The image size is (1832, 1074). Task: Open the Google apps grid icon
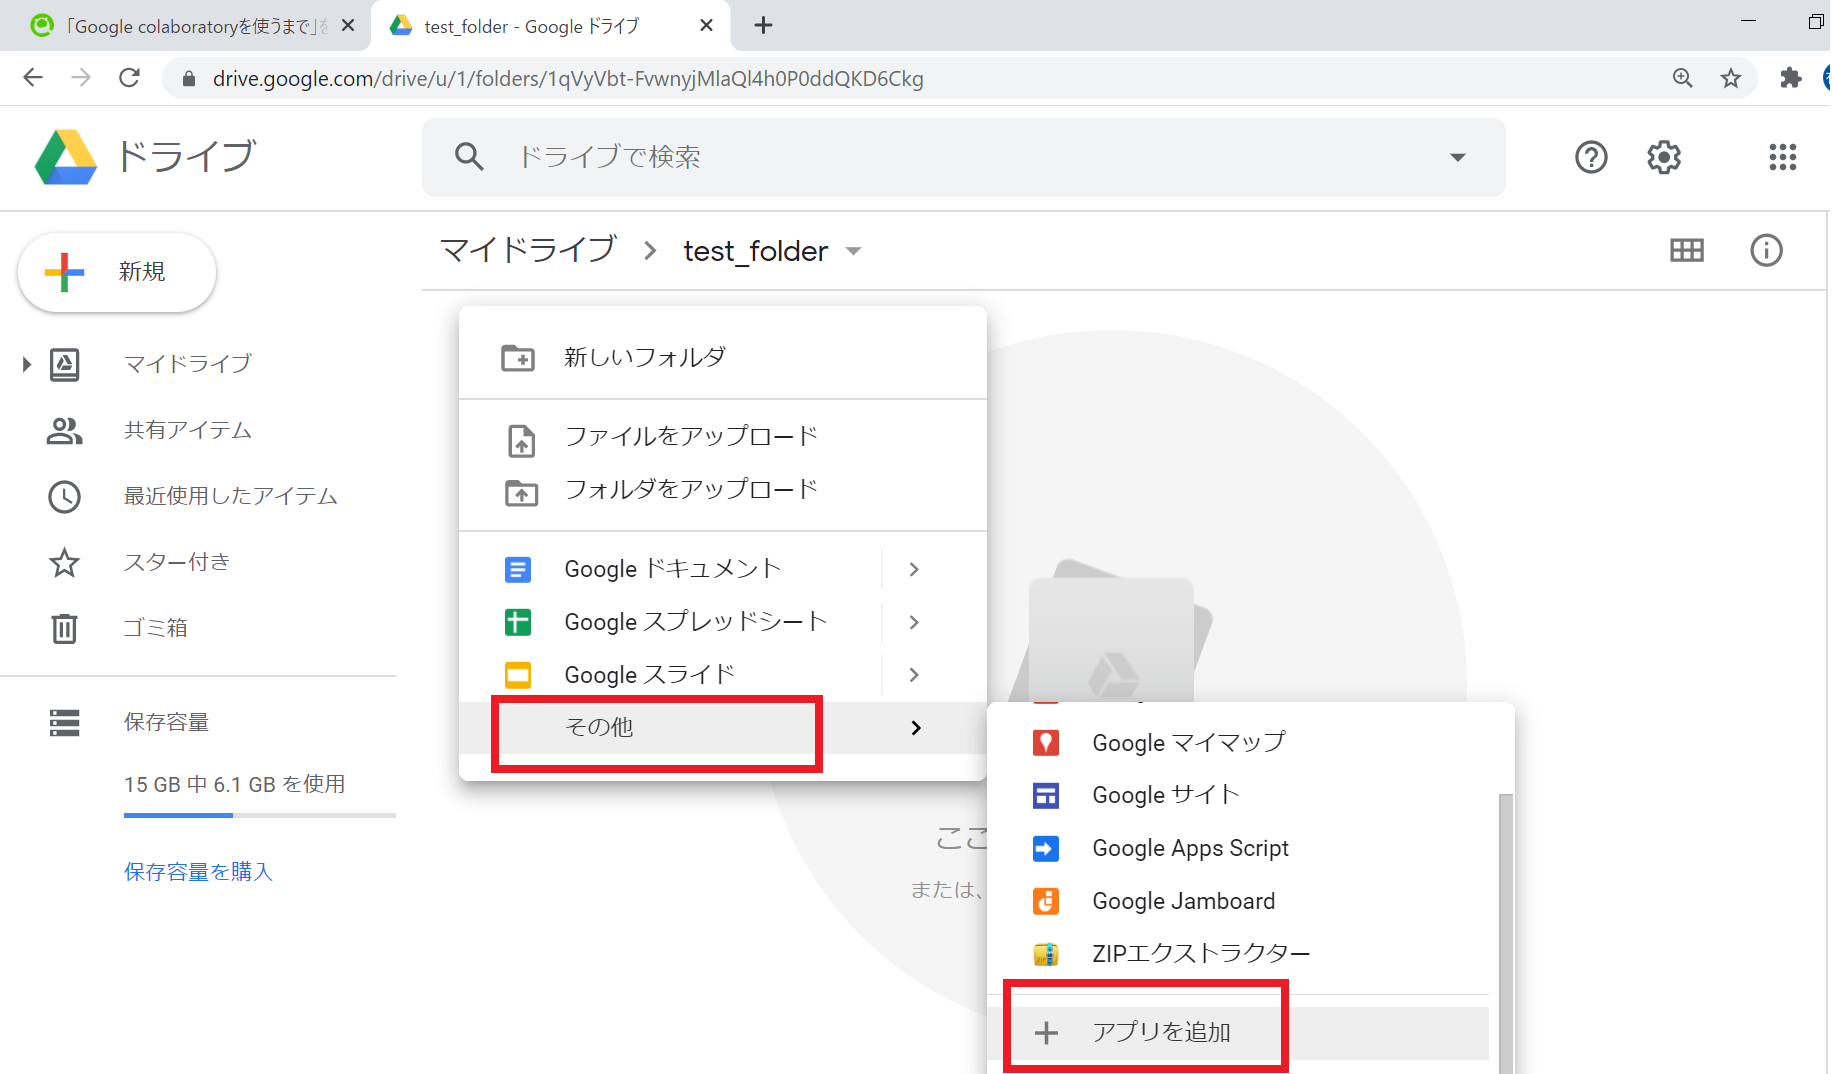point(1782,157)
